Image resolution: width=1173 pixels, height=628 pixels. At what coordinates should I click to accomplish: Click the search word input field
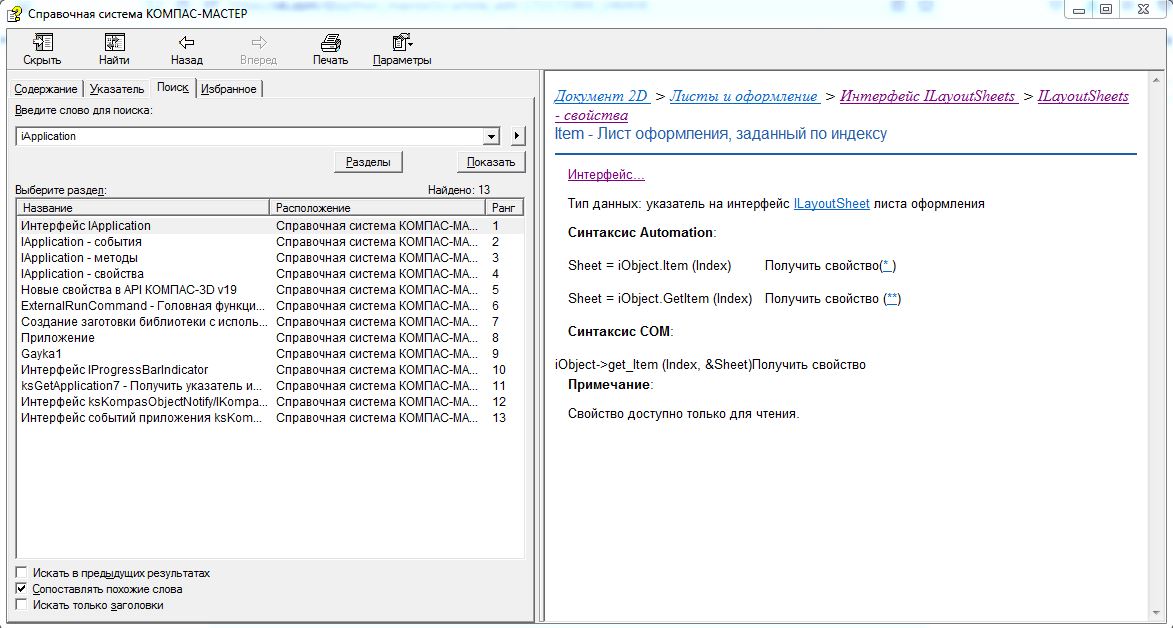tap(249, 136)
